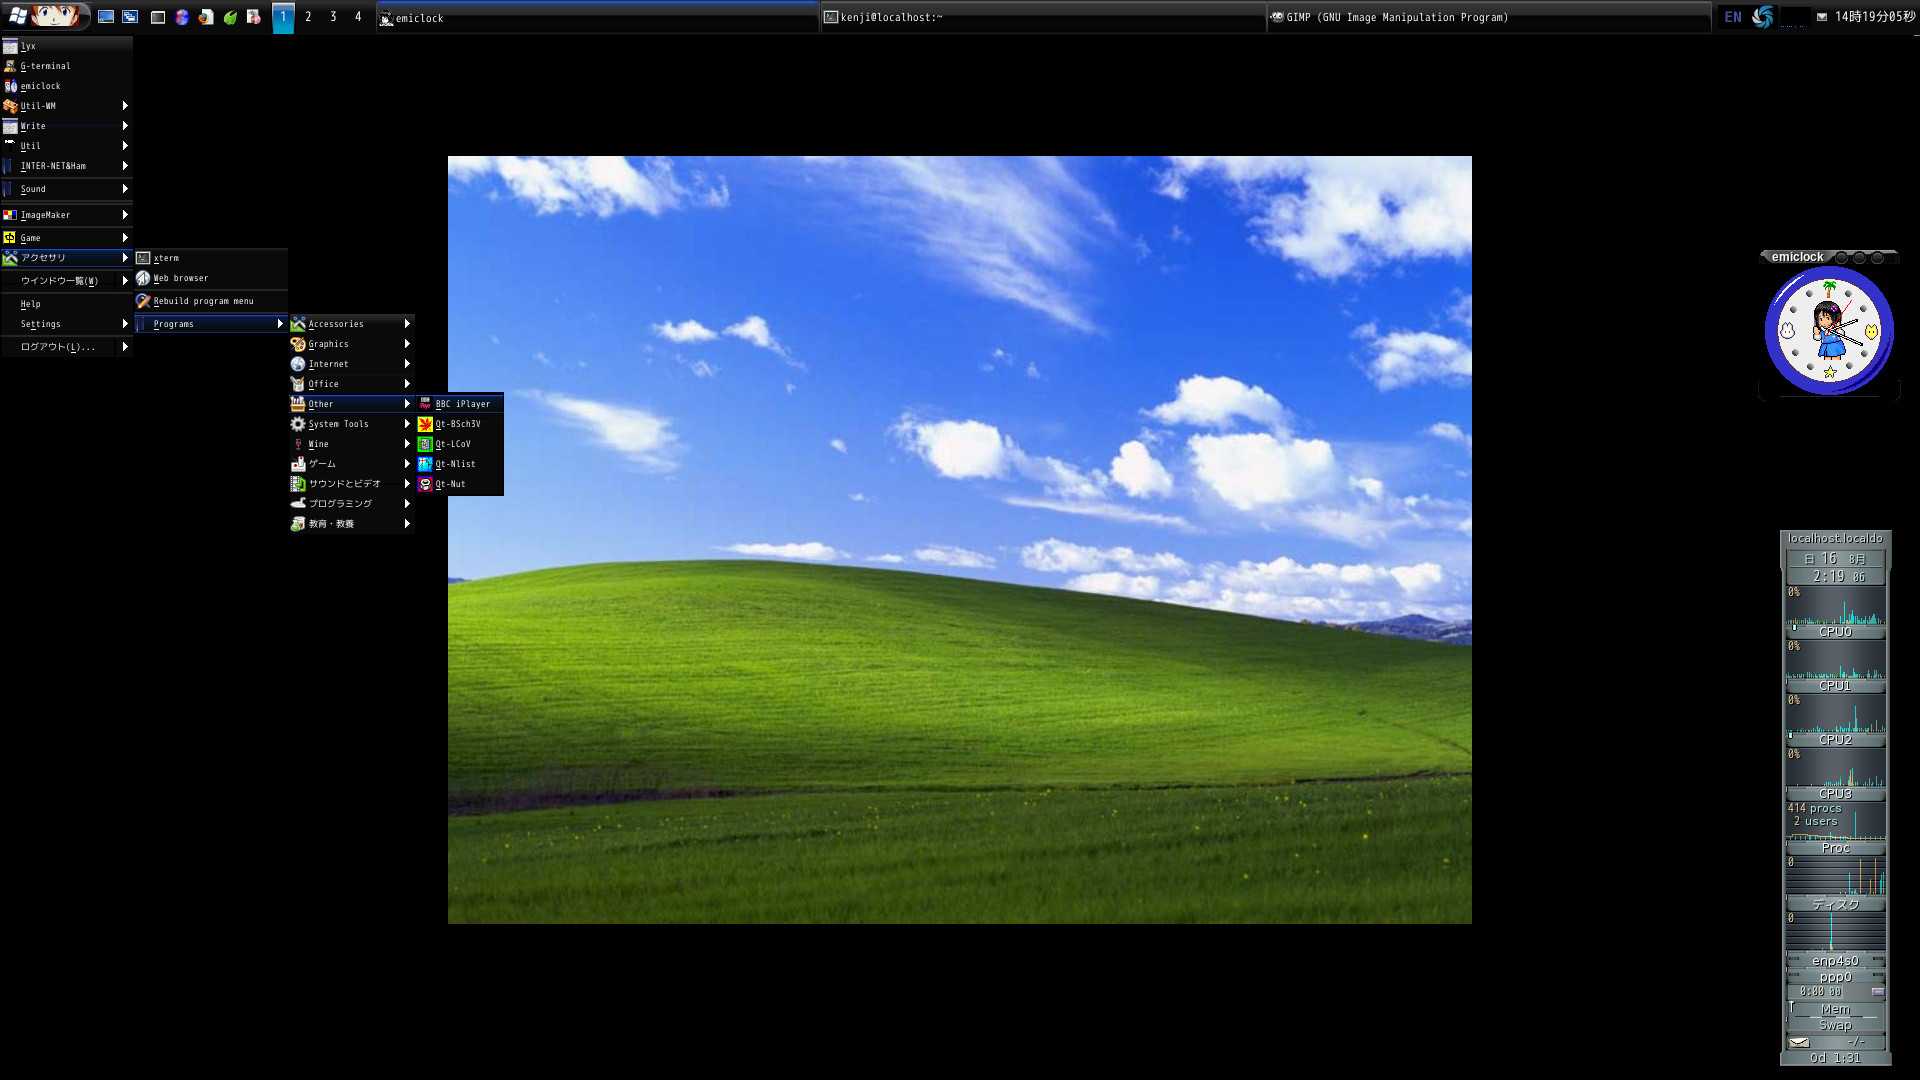Screen dimensions: 1920x1080
Task: Switch to workspace 2
Action: 308,17
